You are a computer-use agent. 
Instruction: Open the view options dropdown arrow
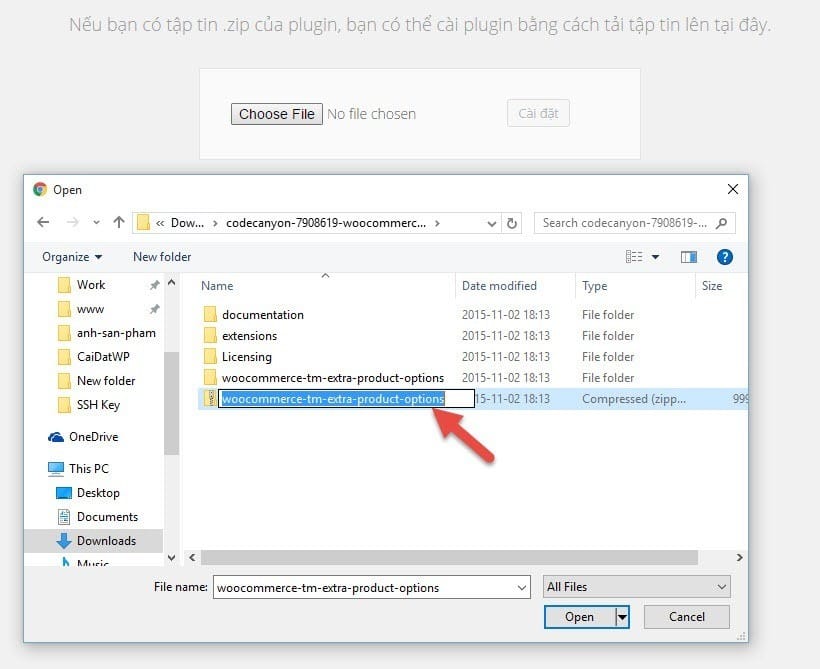655,257
